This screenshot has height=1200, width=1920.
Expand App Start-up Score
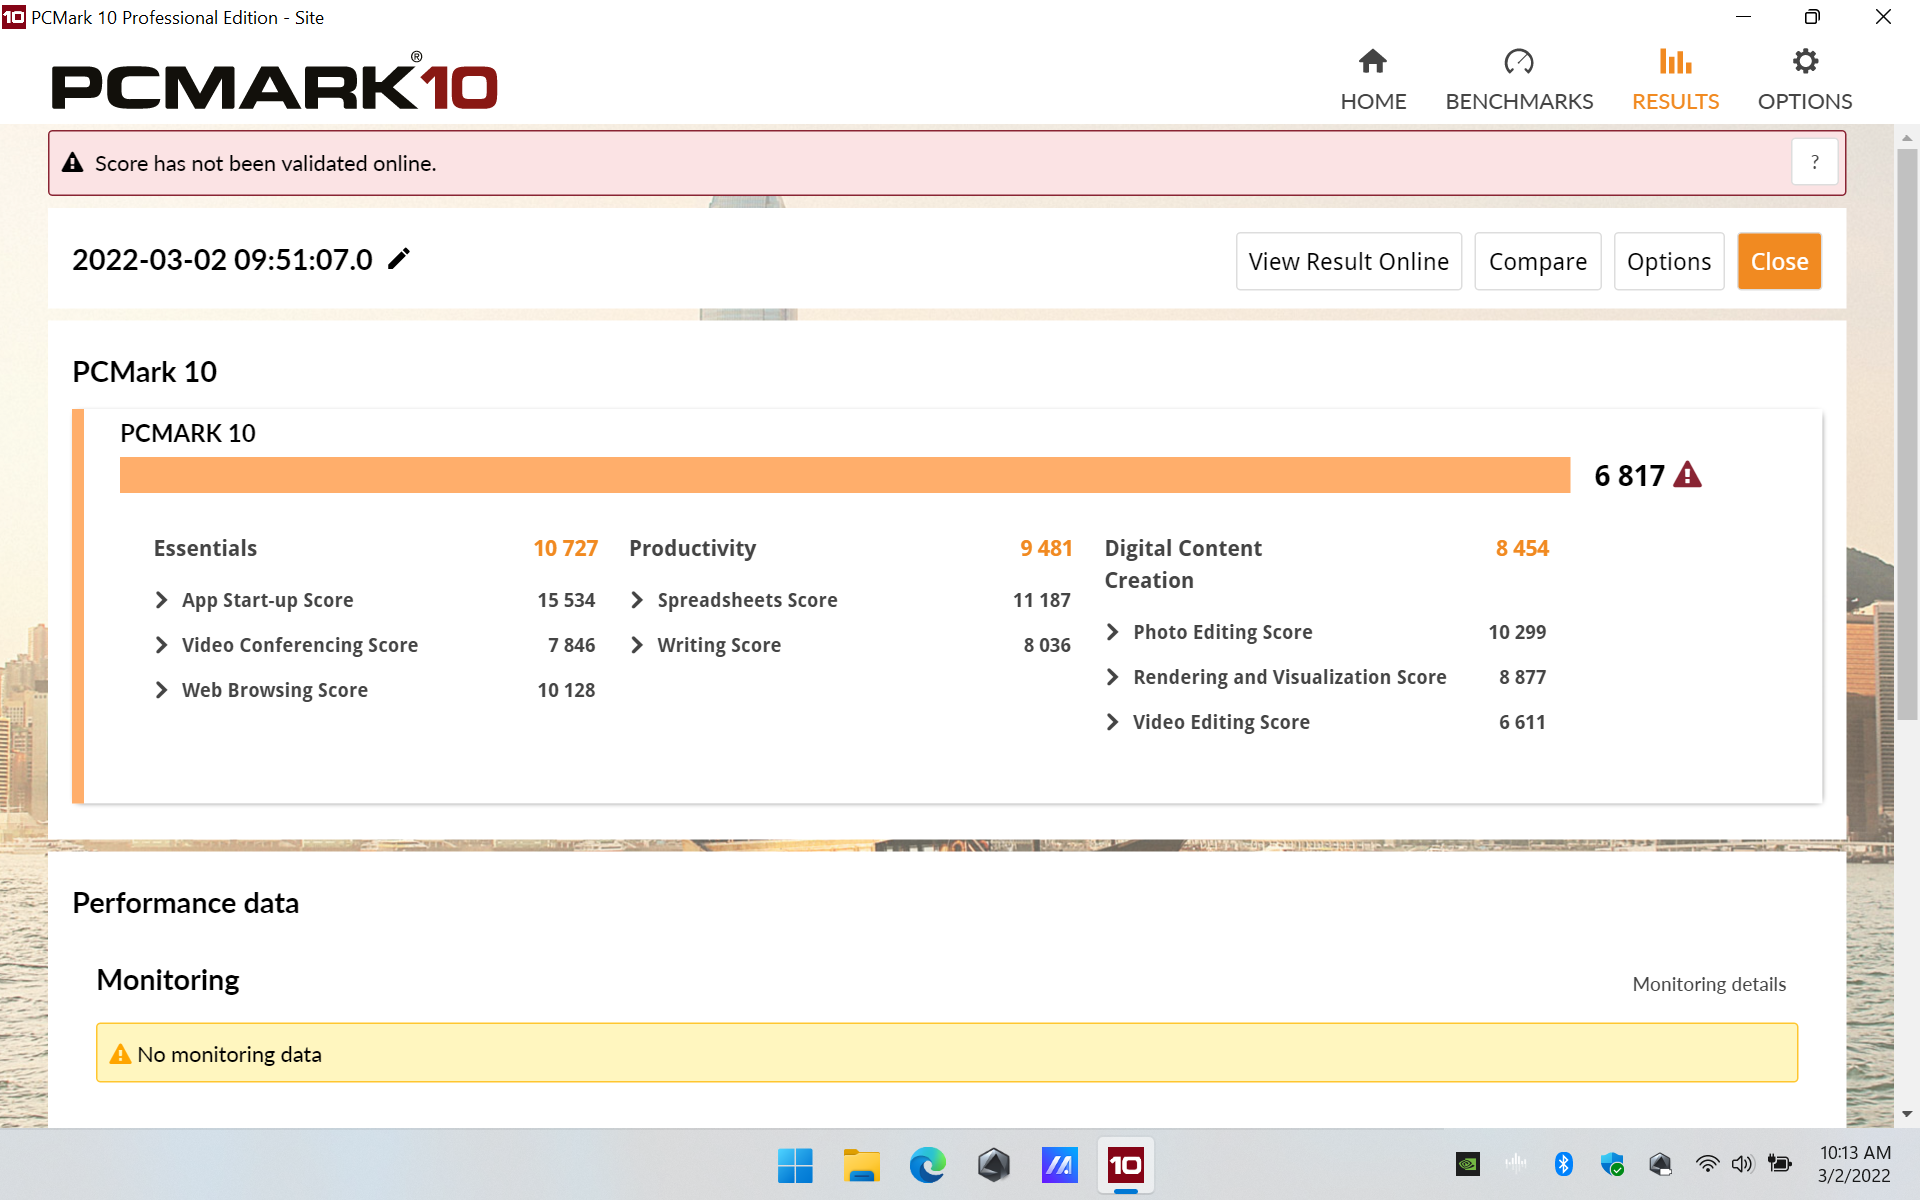click(161, 600)
